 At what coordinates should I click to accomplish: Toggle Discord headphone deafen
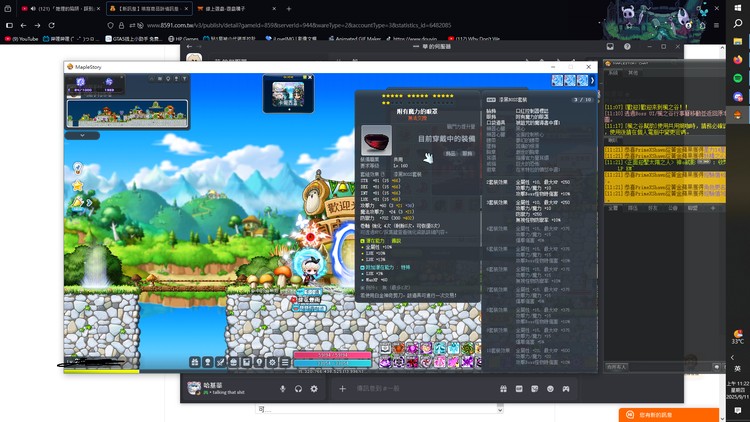click(x=298, y=389)
